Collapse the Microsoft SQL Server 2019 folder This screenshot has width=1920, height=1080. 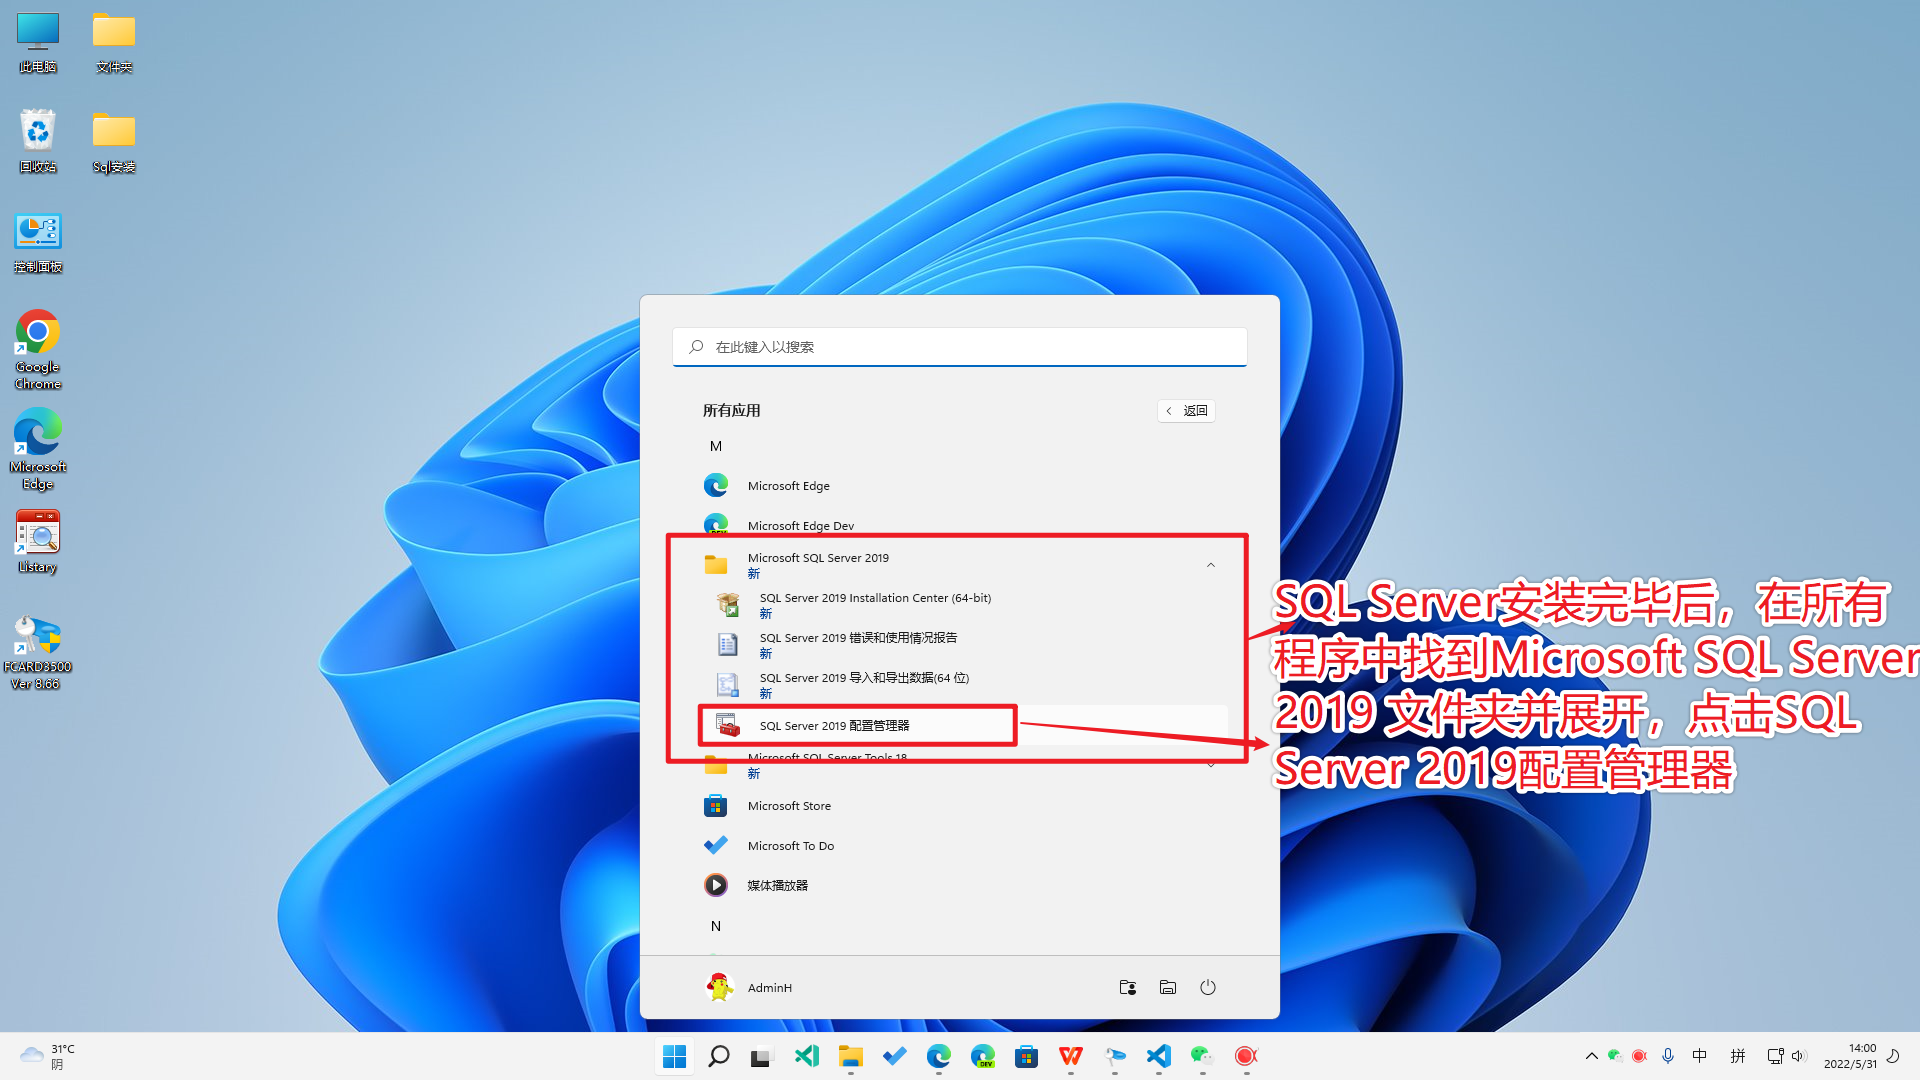[960, 565]
